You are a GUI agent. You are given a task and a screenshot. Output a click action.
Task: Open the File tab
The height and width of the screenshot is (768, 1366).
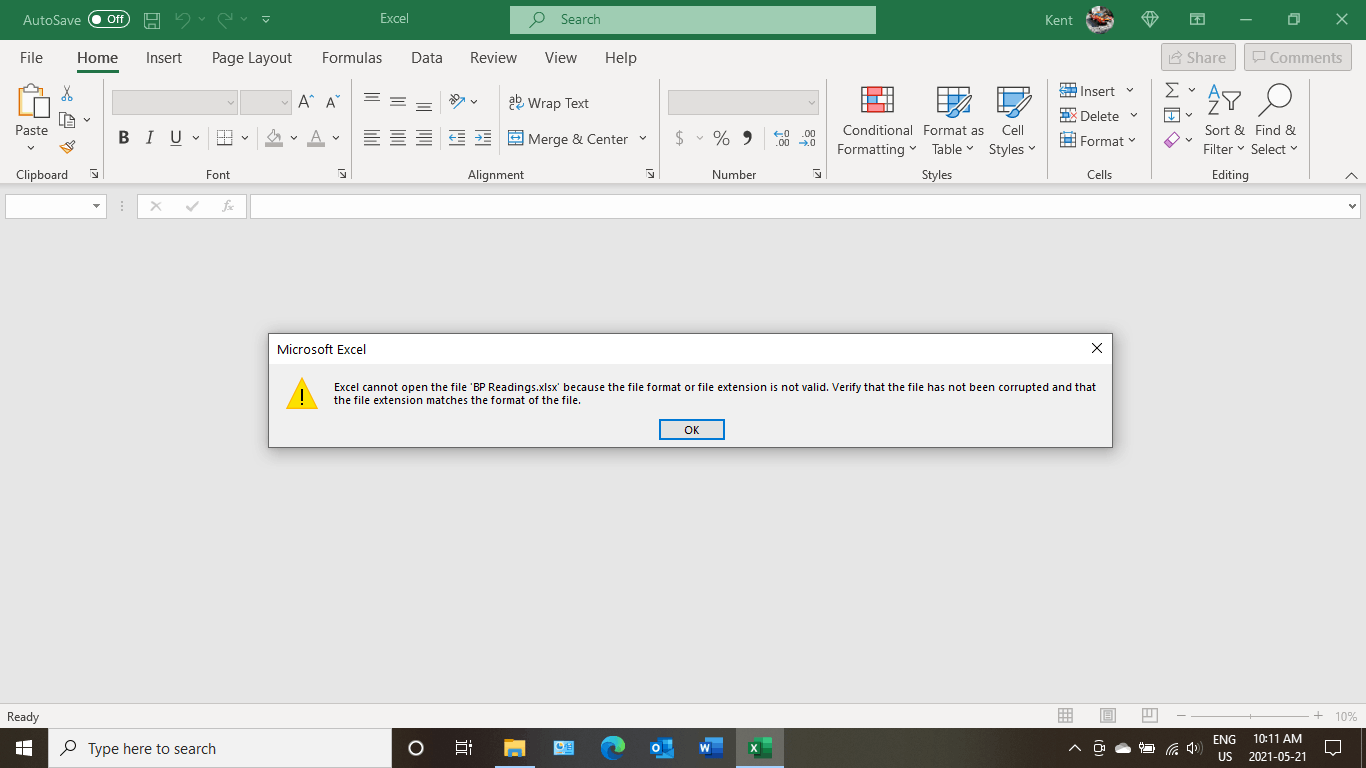tap(31, 58)
